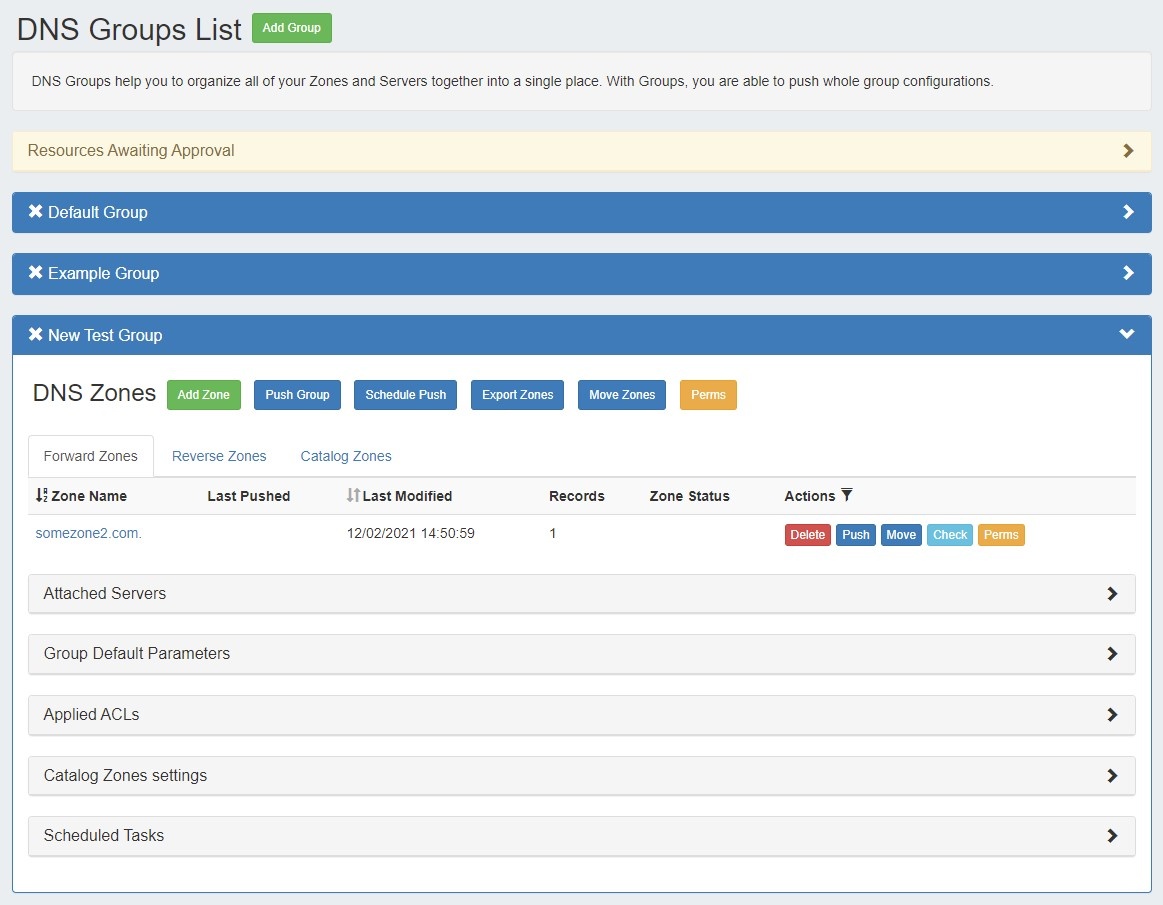
Task: Click the green Add Group button
Action: coord(291,28)
